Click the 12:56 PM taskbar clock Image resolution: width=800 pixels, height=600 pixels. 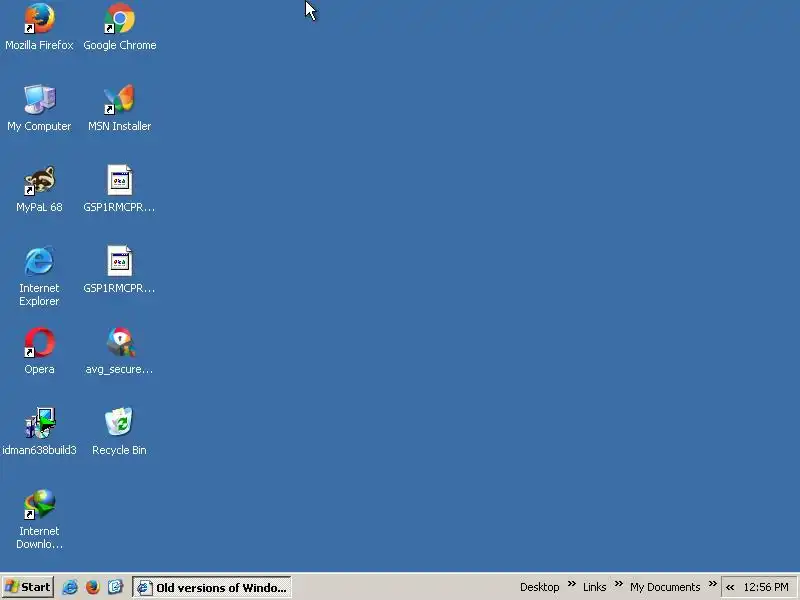(766, 587)
